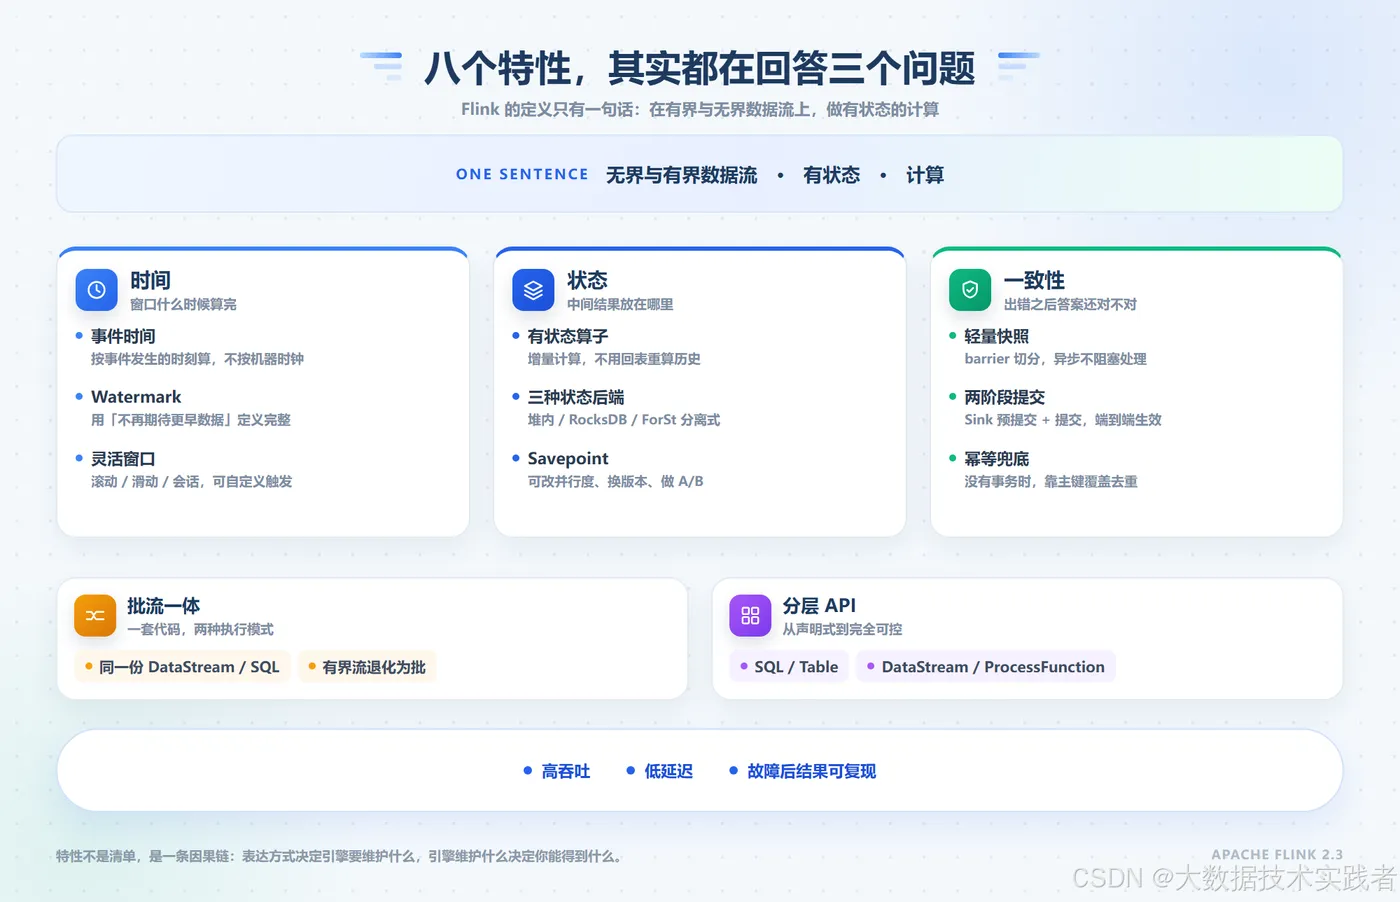Click the purple grid icon beside 分层 API

tap(750, 615)
